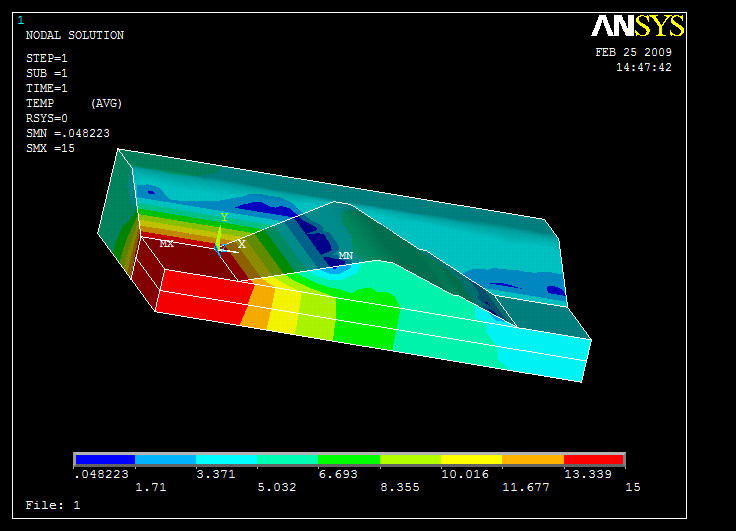Click the MX maximum marker on the model
Image resolution: width=736 pixels, height=531 pixels.
166,243
